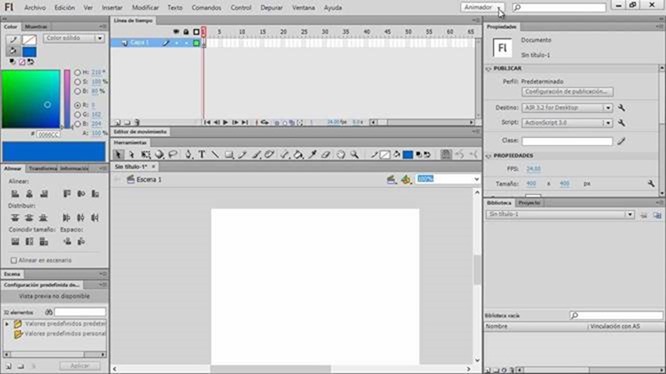Open the Ventana menu
This screenshot has width=666, height=374.
tap(303, 8)
